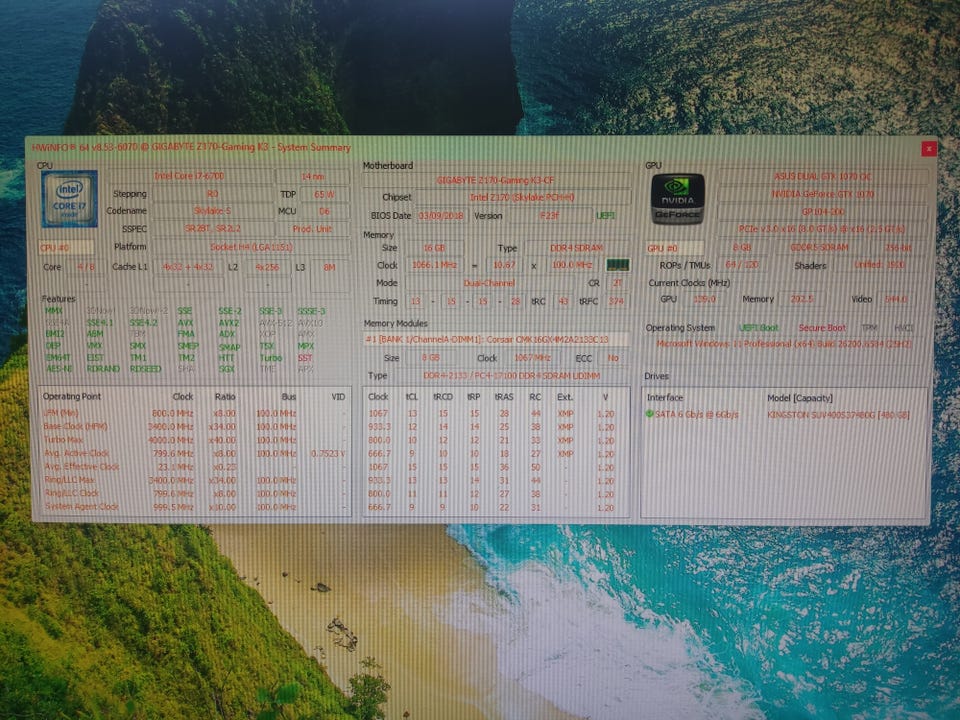The height and width of the screenshot is (720, 960).
Task: Select the KINGSTON SUV400S37480G drive entry
Action: [838, 414]
